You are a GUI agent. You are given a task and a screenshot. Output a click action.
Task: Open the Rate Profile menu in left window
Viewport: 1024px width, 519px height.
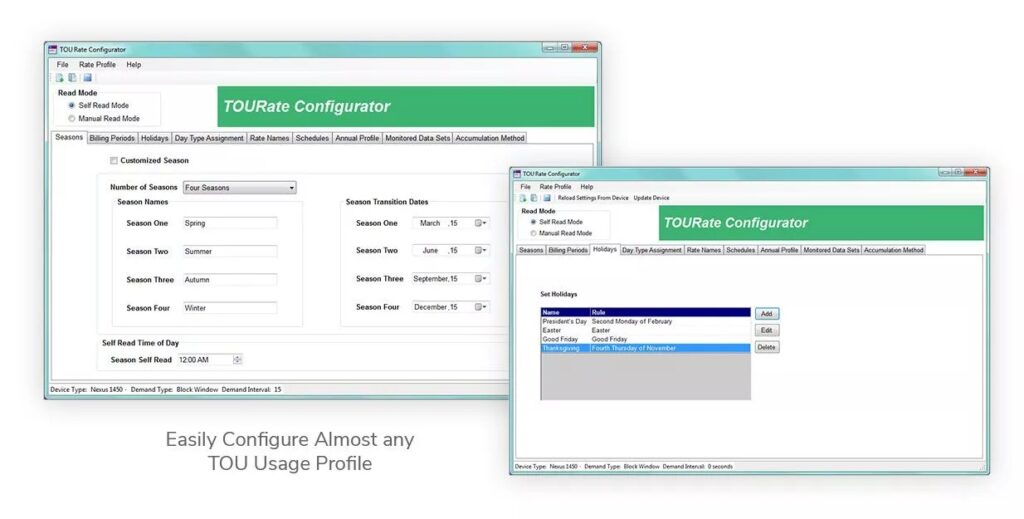point(97,65)
